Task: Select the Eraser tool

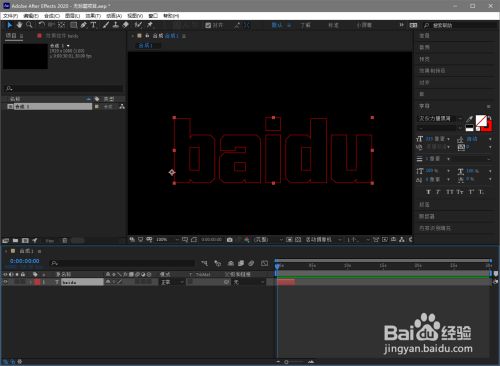Action: click(125, 25)
